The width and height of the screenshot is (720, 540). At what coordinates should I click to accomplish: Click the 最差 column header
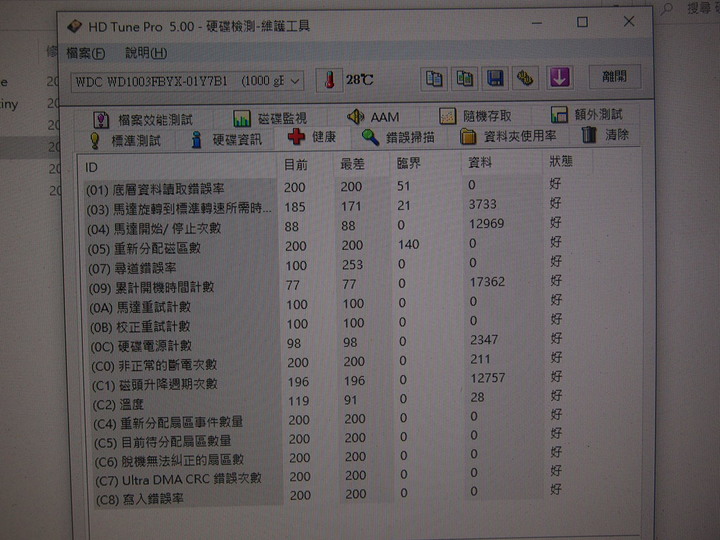click(362, 164)
